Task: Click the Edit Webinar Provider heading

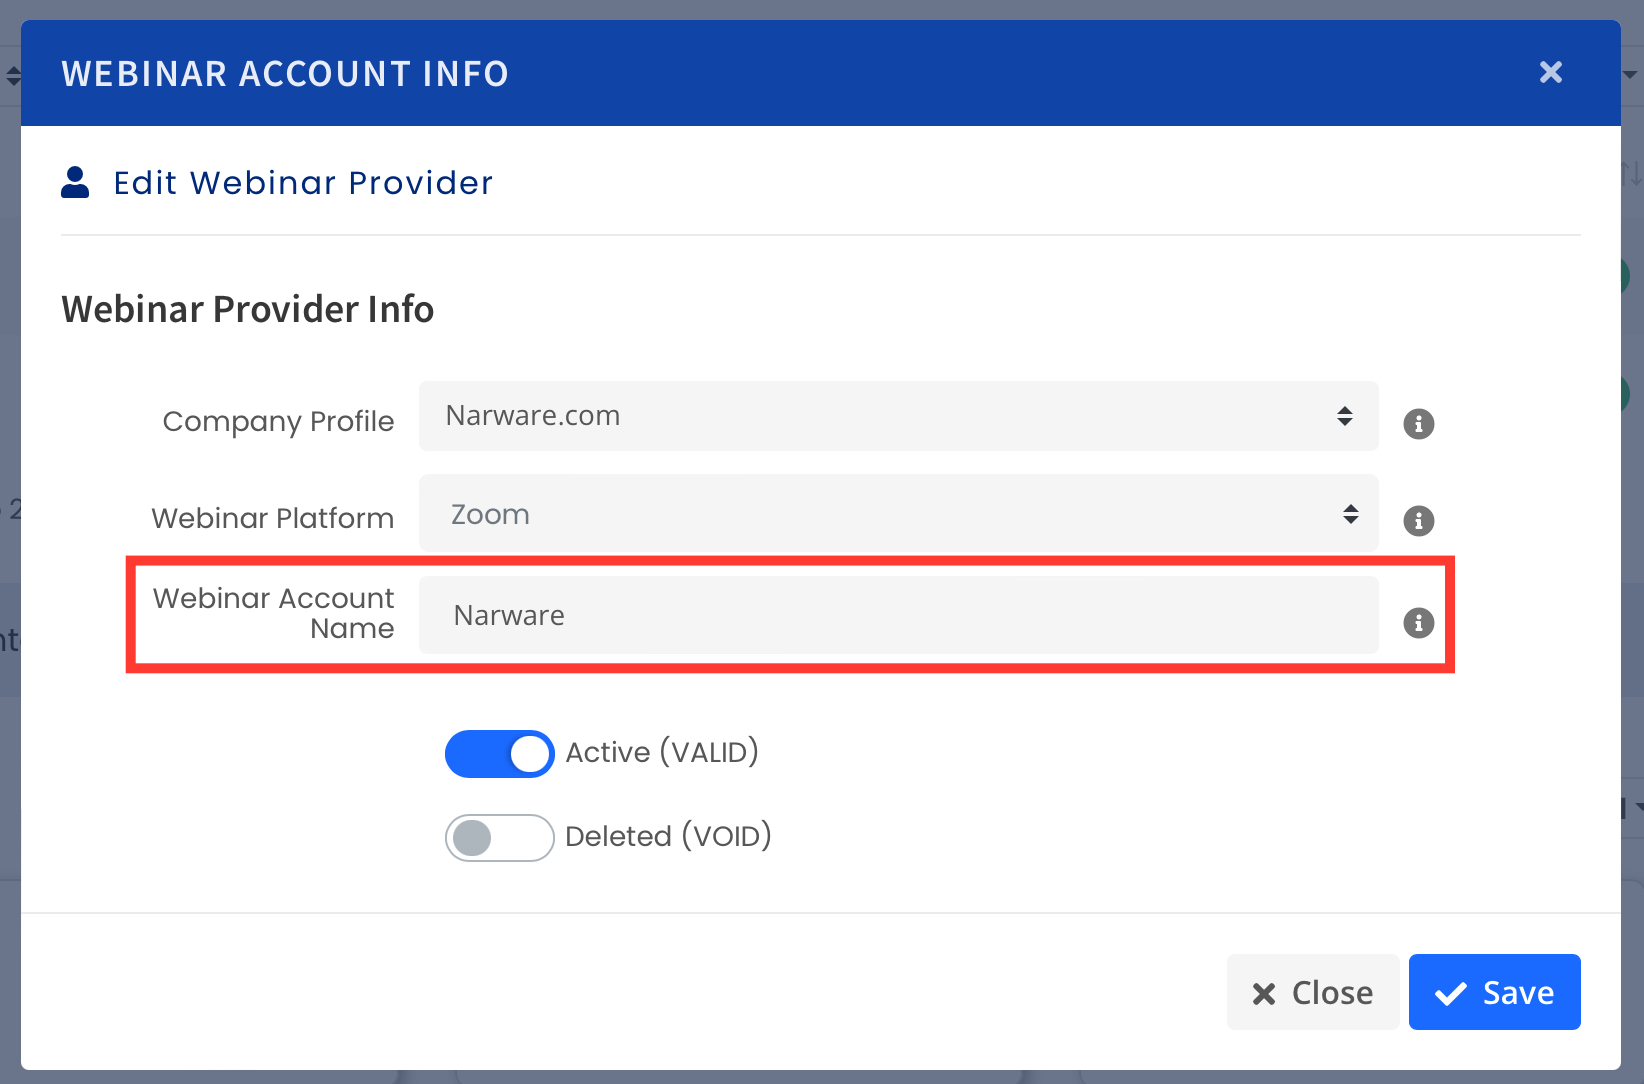Action: click(x=303, y=183)
